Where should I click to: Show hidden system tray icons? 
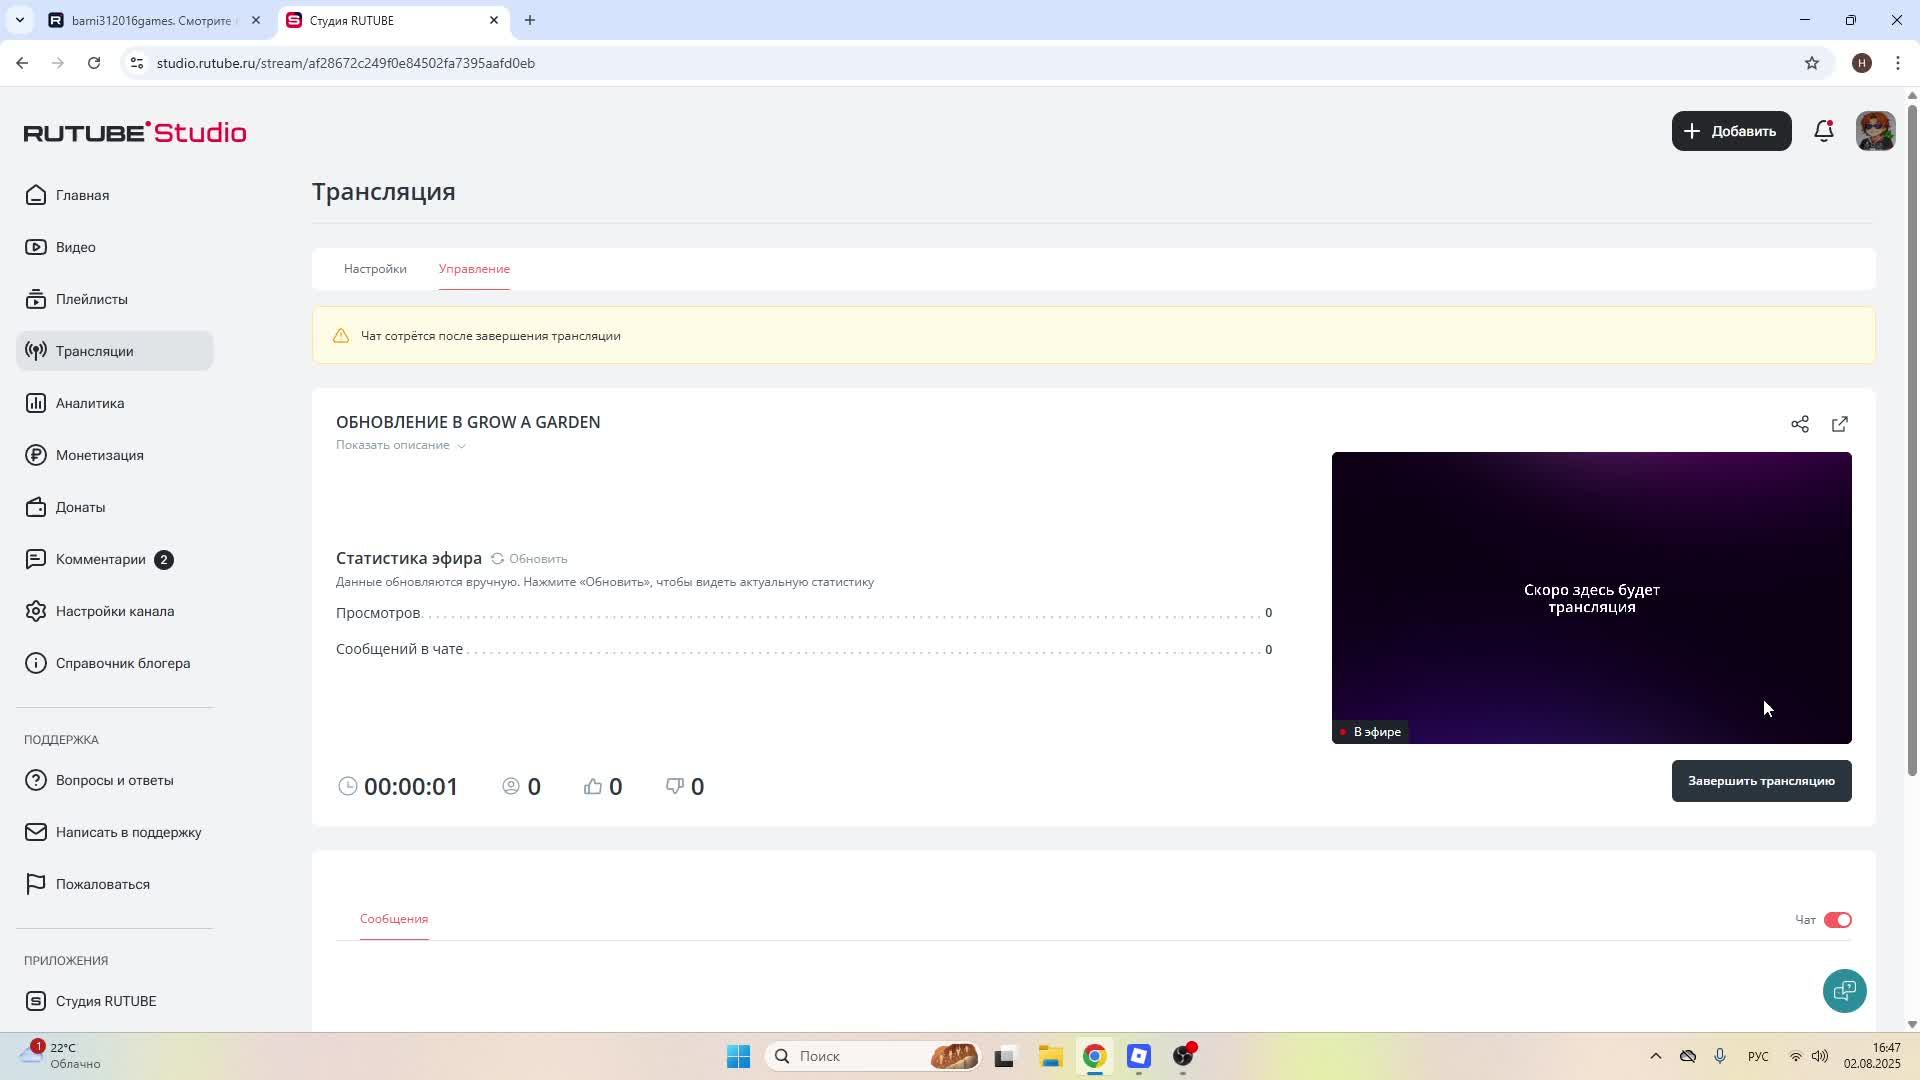click(1655, 1056)
